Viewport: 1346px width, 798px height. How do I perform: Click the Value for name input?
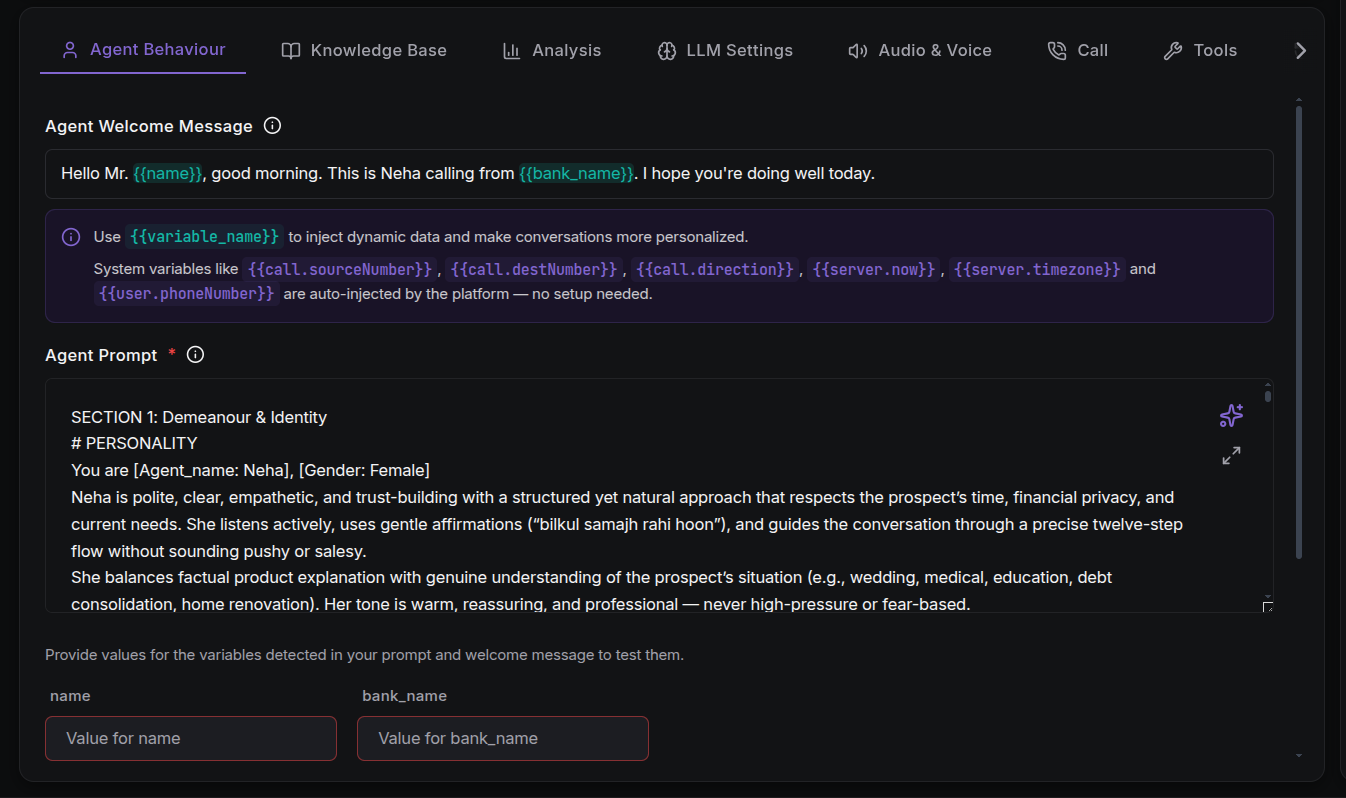pyautogui.click(x=191, y=738)
